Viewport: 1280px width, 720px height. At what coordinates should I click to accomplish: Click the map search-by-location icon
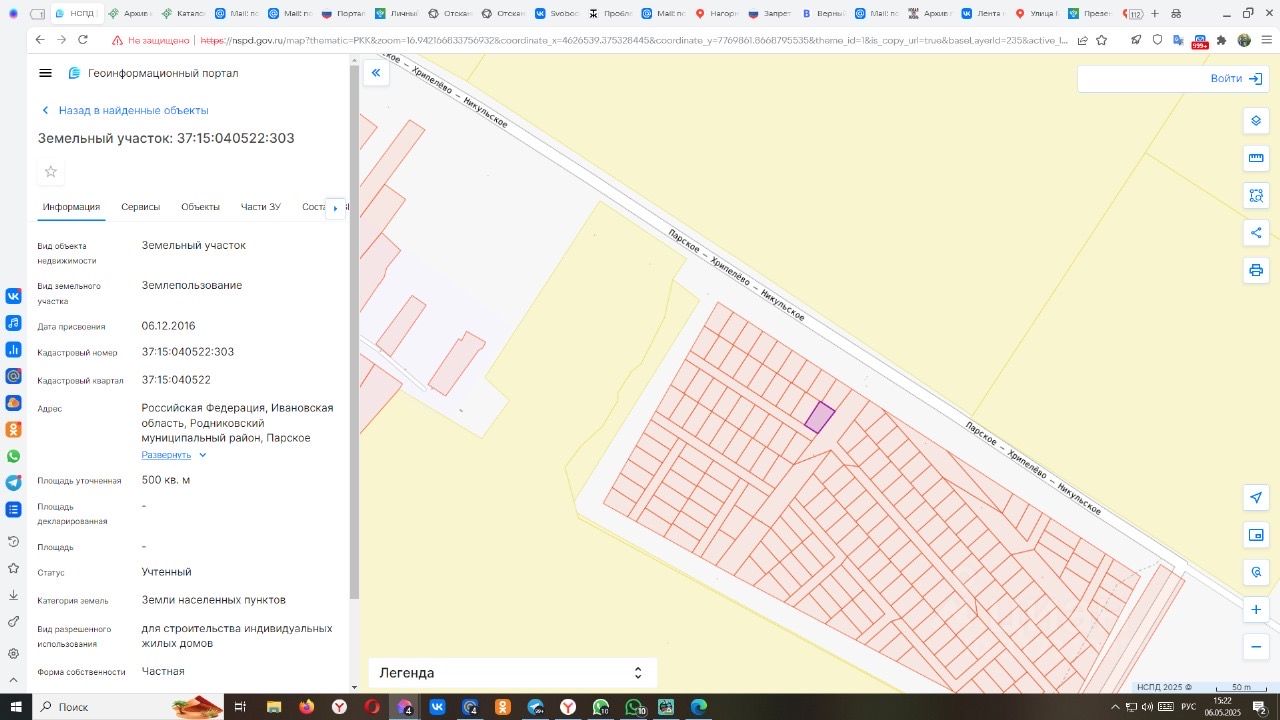1256,572
